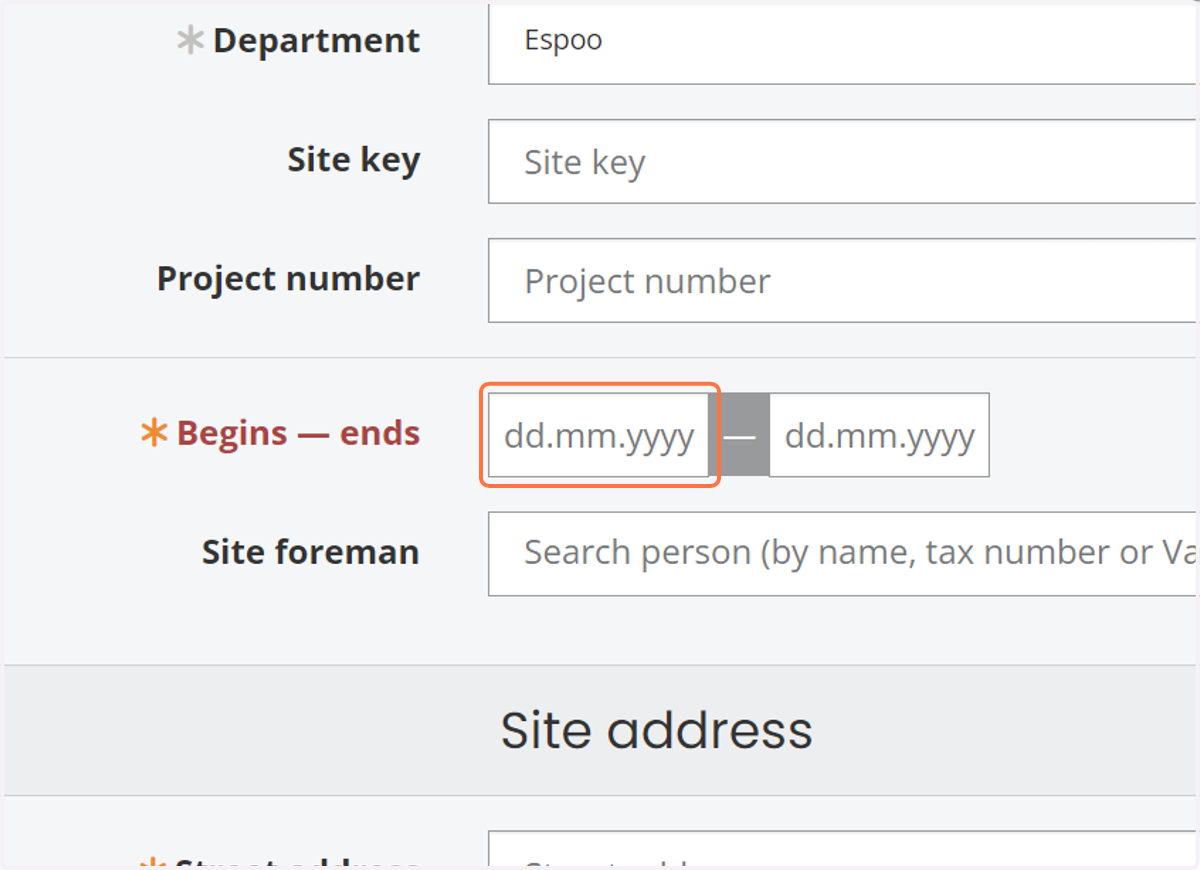Click the Department label

316,41
